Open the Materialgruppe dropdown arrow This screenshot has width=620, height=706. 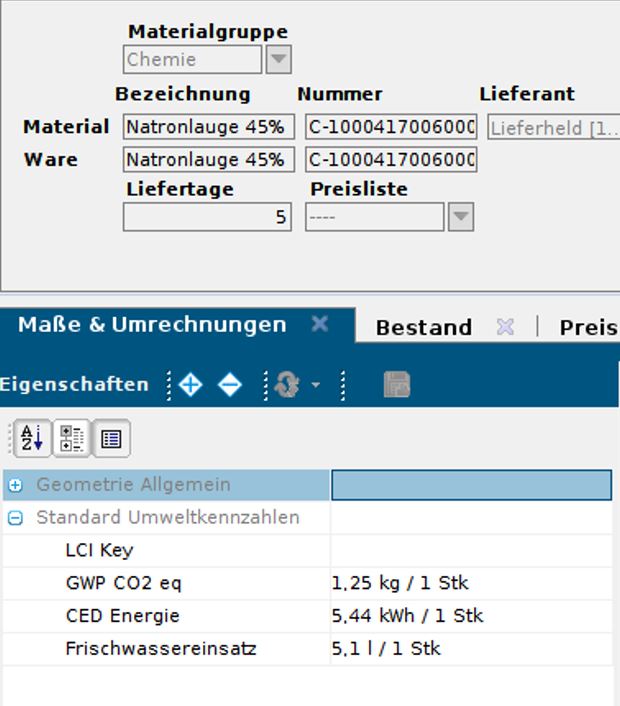click(x=278, y=60)
